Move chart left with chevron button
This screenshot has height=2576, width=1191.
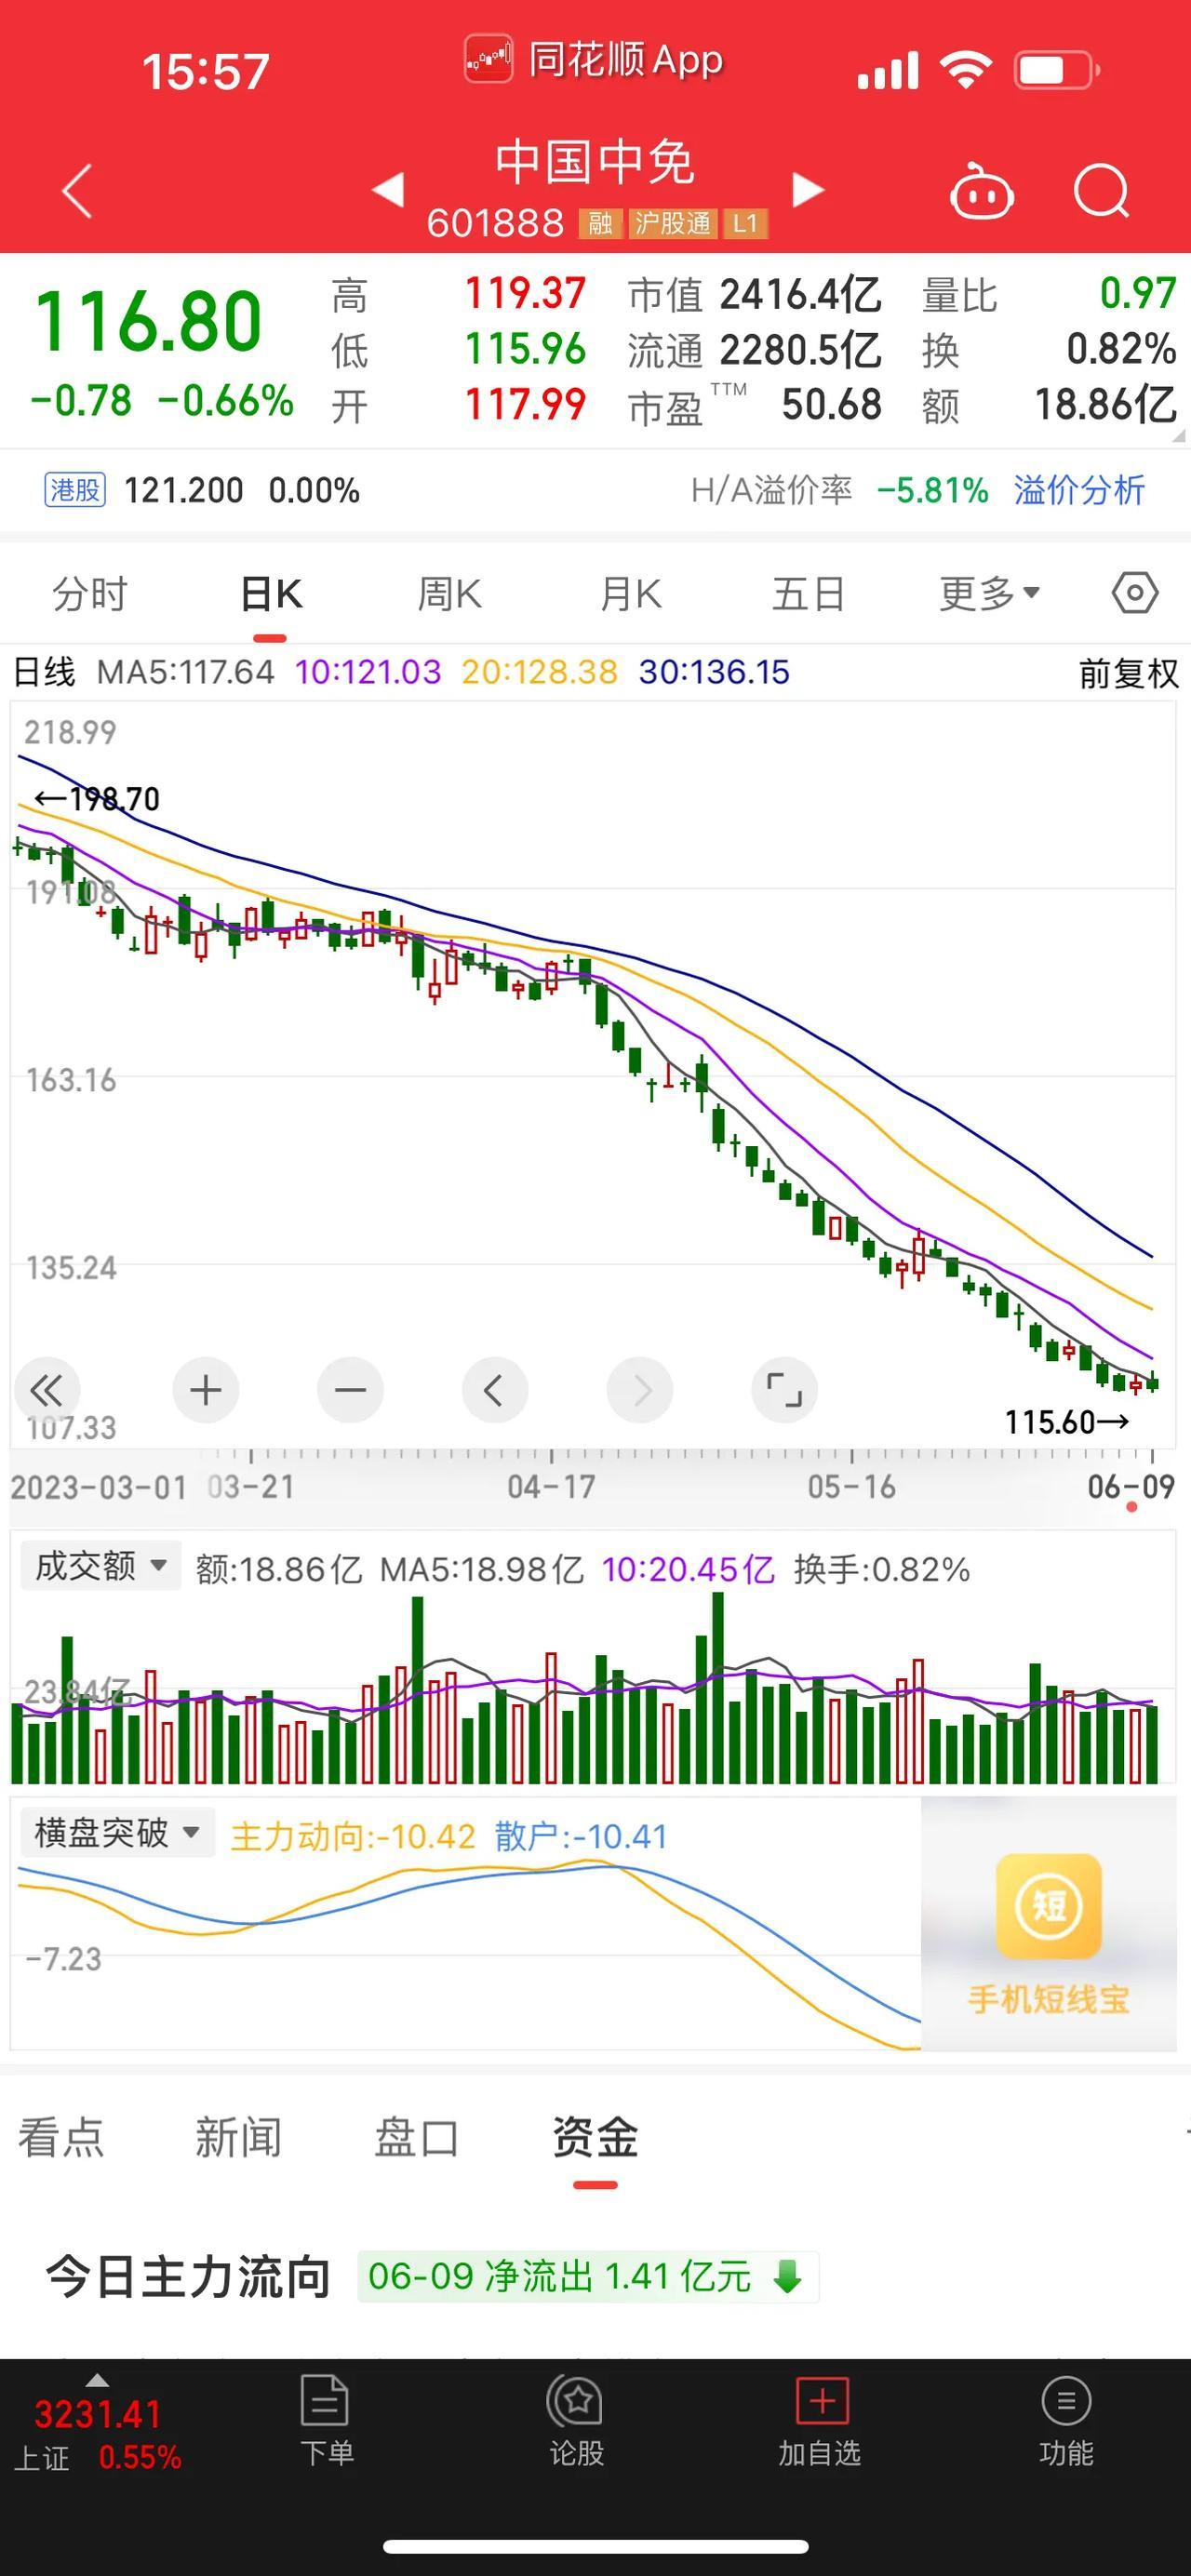click(x=494, y=1389)
